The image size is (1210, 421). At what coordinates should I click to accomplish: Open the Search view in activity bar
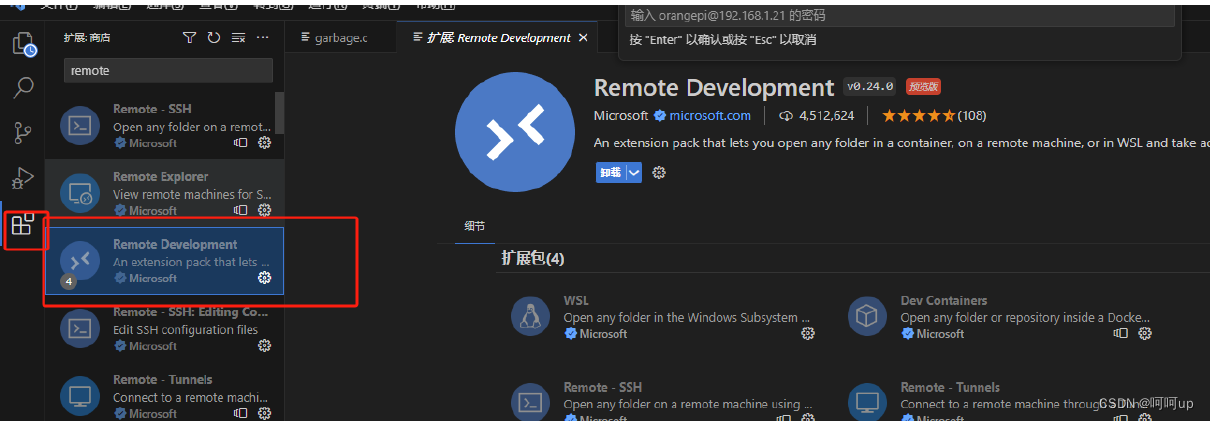(23, 88)
